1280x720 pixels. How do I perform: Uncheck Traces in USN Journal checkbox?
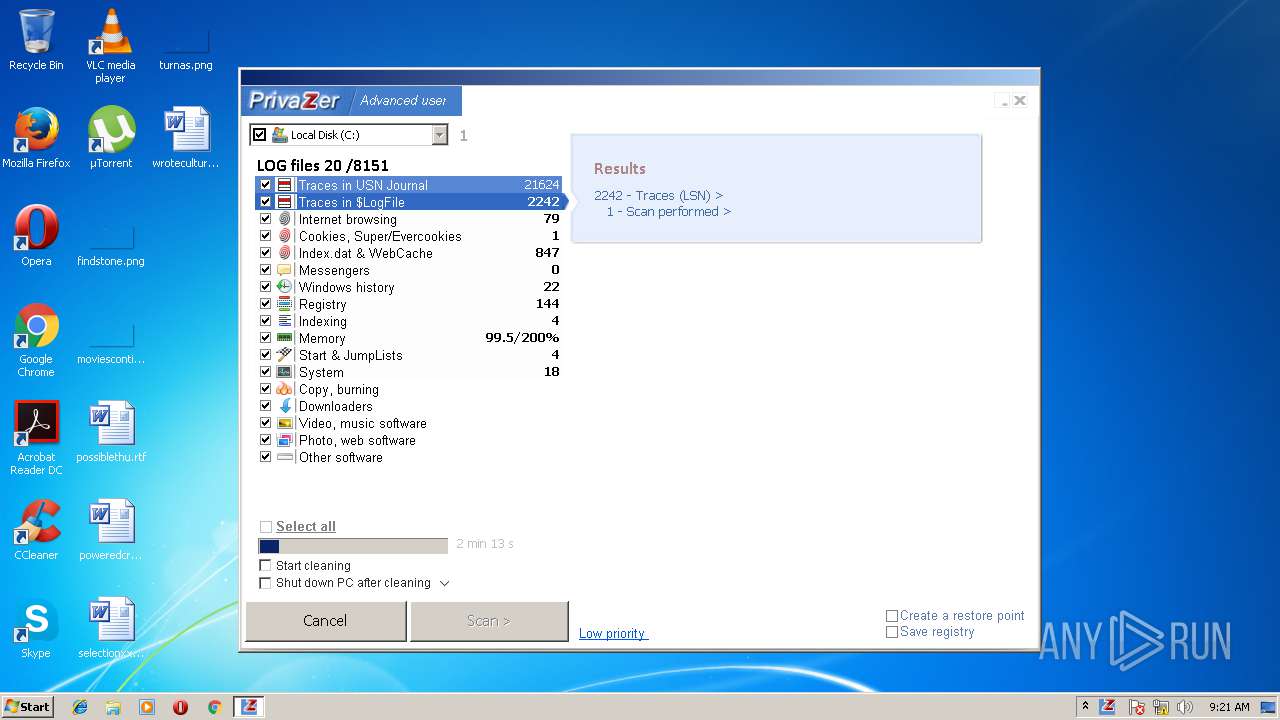pos(265,185)
